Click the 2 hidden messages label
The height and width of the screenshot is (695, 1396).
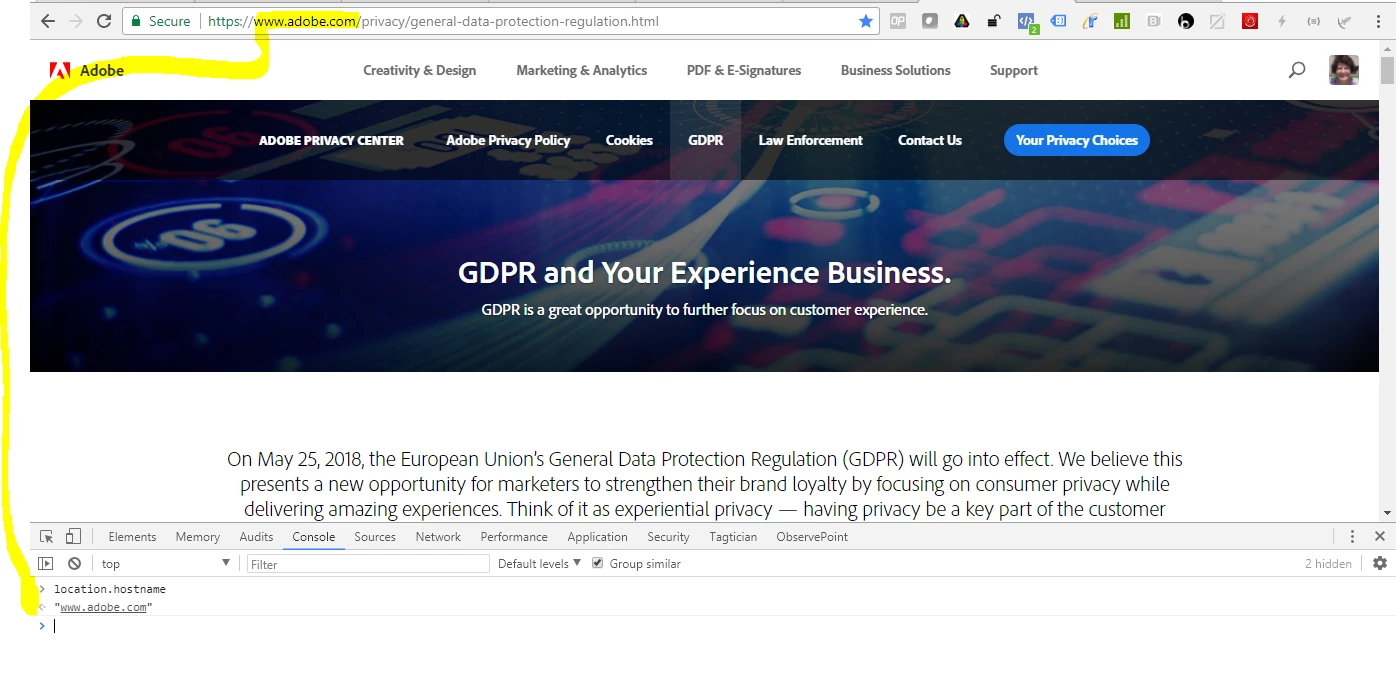click(x=1328, y=564)
